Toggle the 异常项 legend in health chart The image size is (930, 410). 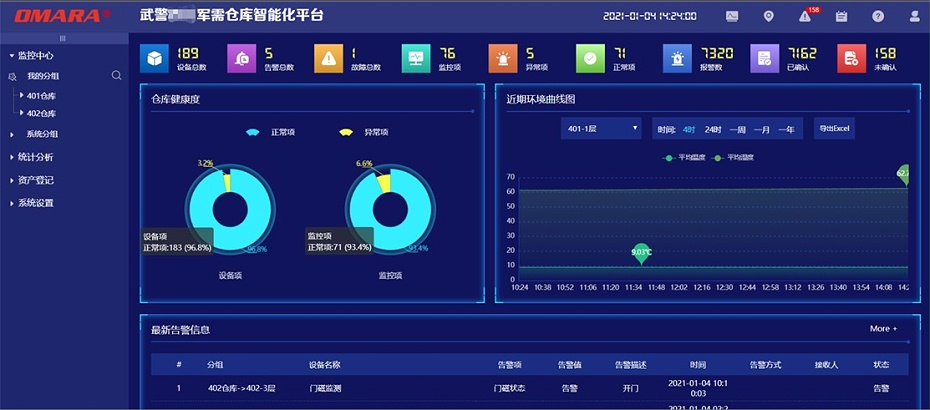[x=360, y=132]
